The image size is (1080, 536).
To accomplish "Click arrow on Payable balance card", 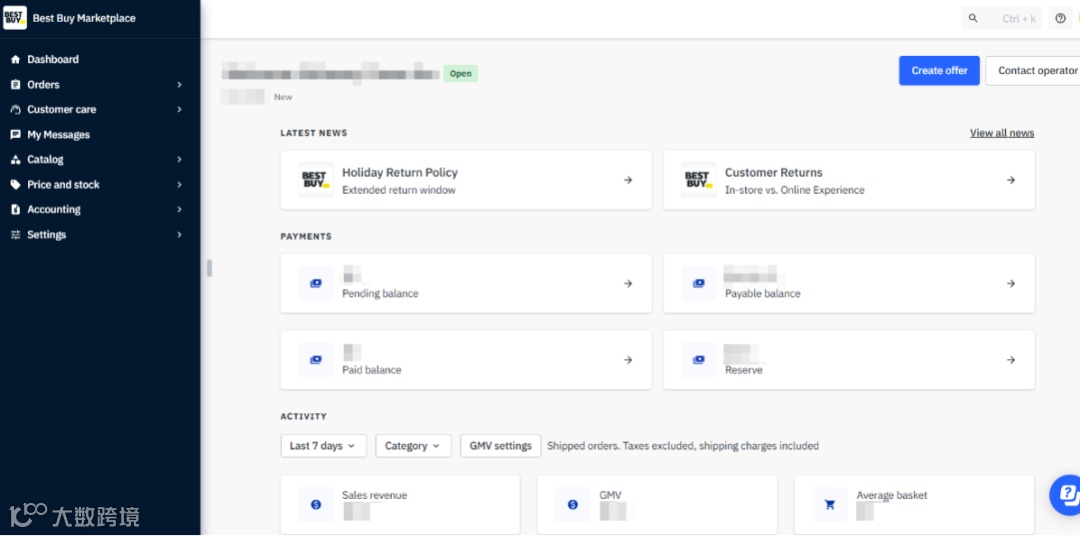I will click(x=1010, y=283).
